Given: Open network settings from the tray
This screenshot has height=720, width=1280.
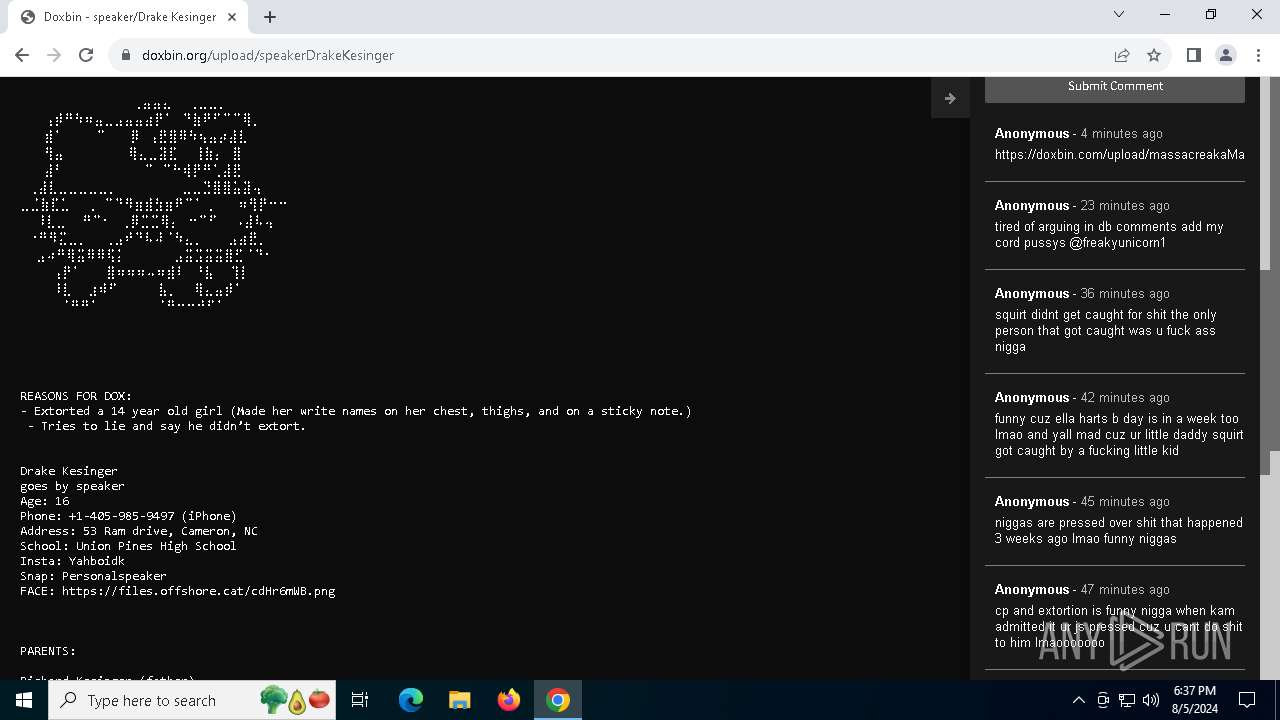Looking at the screenshot, I should click(1127, 700).
